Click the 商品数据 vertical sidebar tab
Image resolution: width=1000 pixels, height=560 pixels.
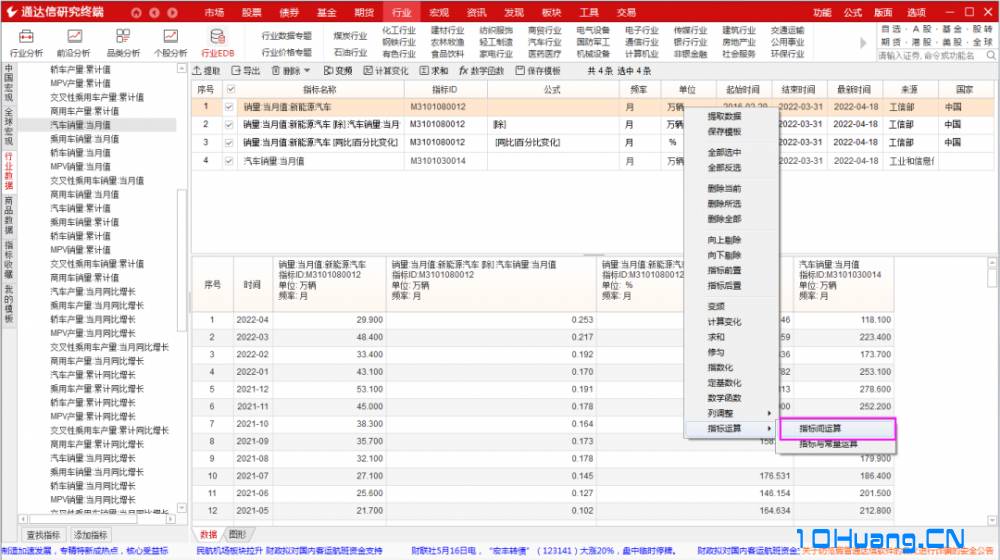[9, 215]
